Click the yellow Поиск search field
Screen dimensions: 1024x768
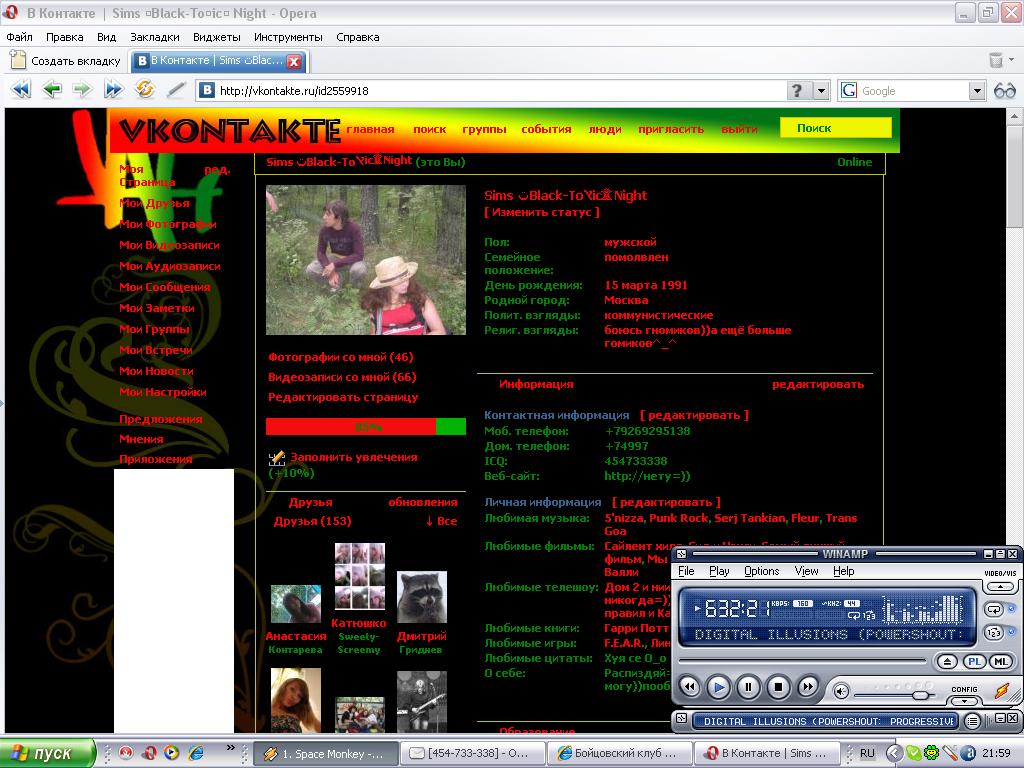coord(836,128)
